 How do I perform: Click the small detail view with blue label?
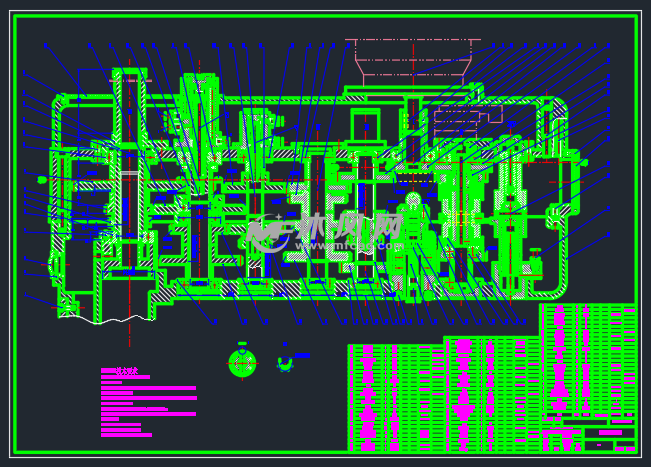click(x=286, y=362)
